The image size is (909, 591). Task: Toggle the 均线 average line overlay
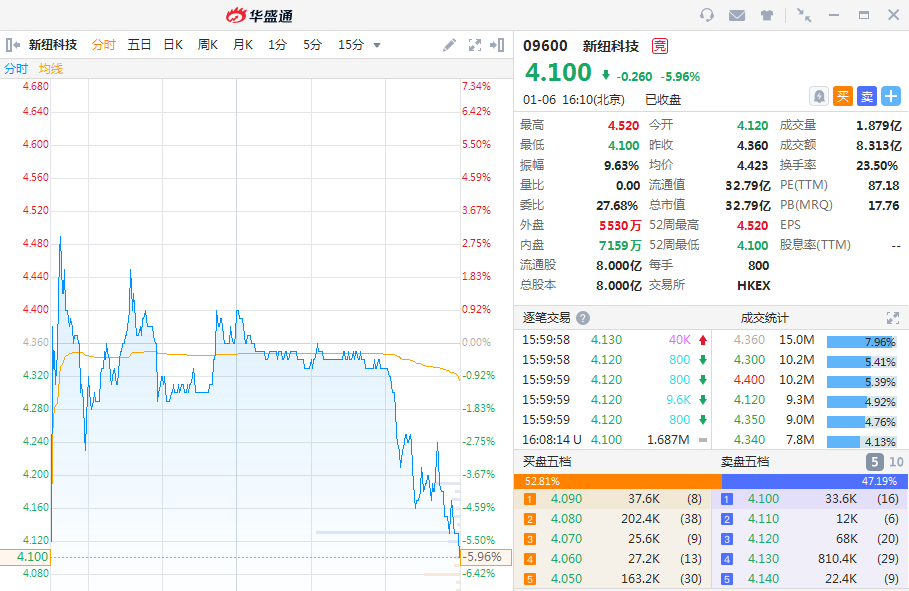coord(51,68)
